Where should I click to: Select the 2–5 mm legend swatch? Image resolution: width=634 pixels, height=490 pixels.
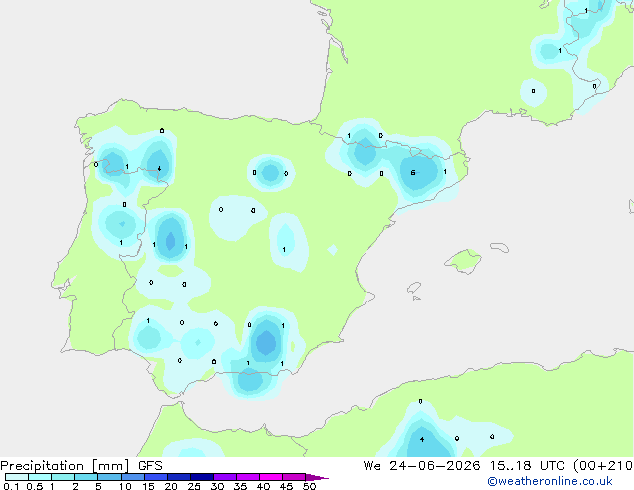tap(86, 477)
